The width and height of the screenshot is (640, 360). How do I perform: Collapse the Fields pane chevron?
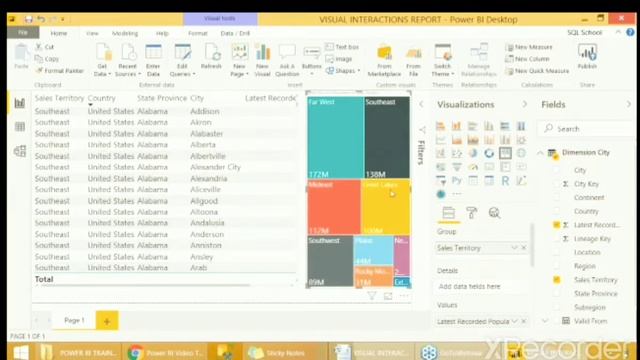[x=629, y=104]
